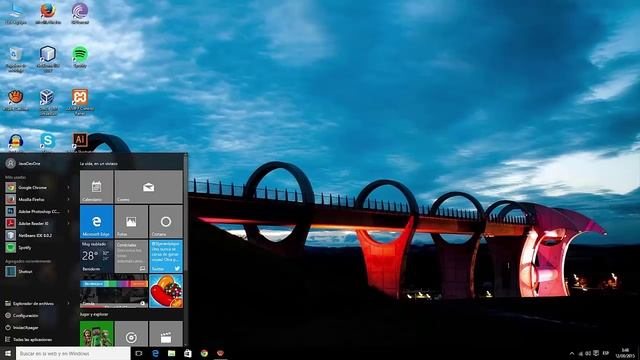The height and width of the screenshot is (360, 640).
Task: Expand Mozilla Firefox jump list arrow
Action: pyautogui.click(x=69, y=200)
